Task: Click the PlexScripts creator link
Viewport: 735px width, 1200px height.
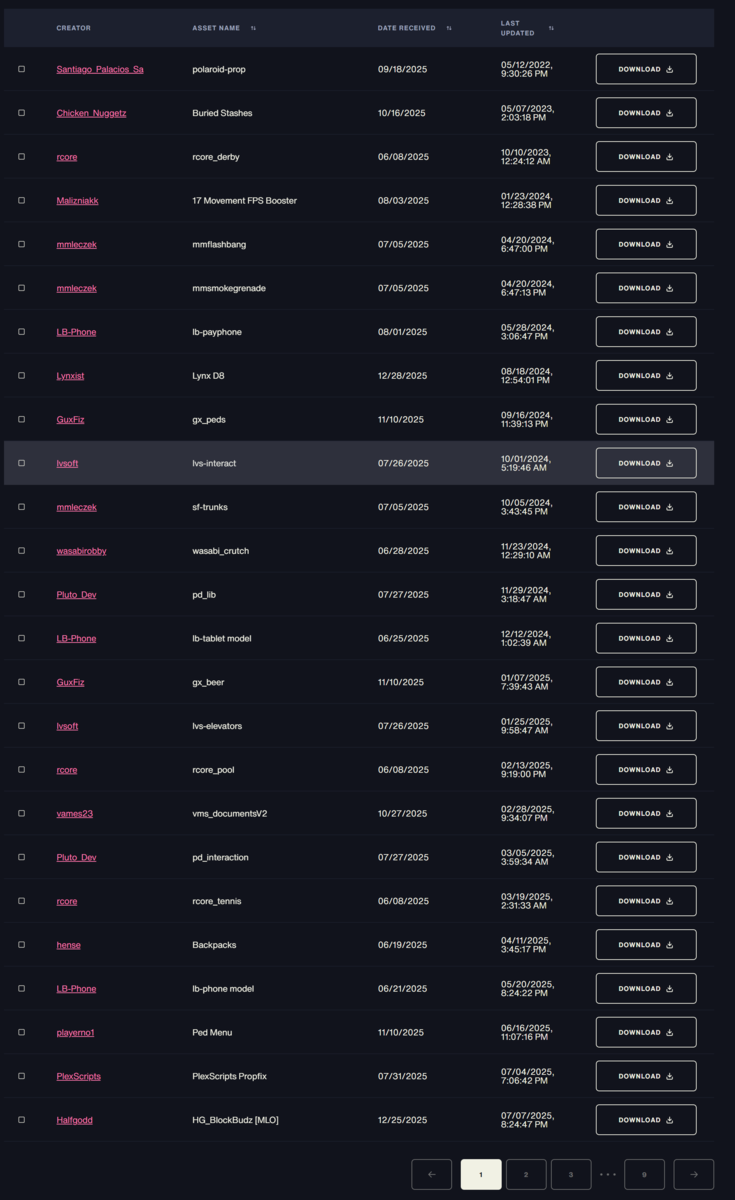Action: click(79, 1076)
